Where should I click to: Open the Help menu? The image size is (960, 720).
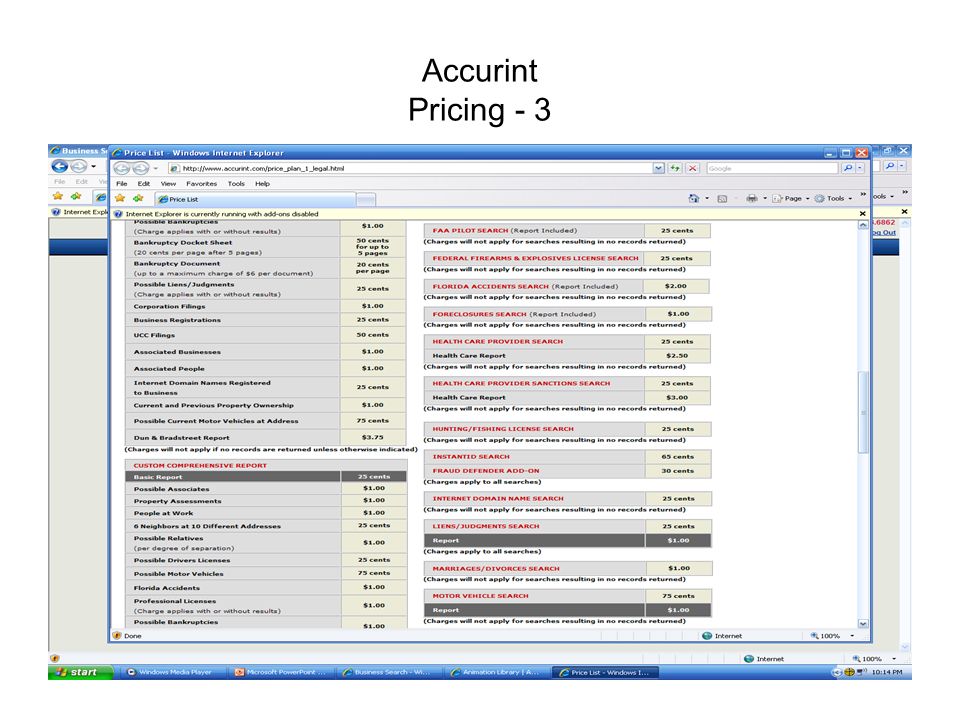coord(263,184)
